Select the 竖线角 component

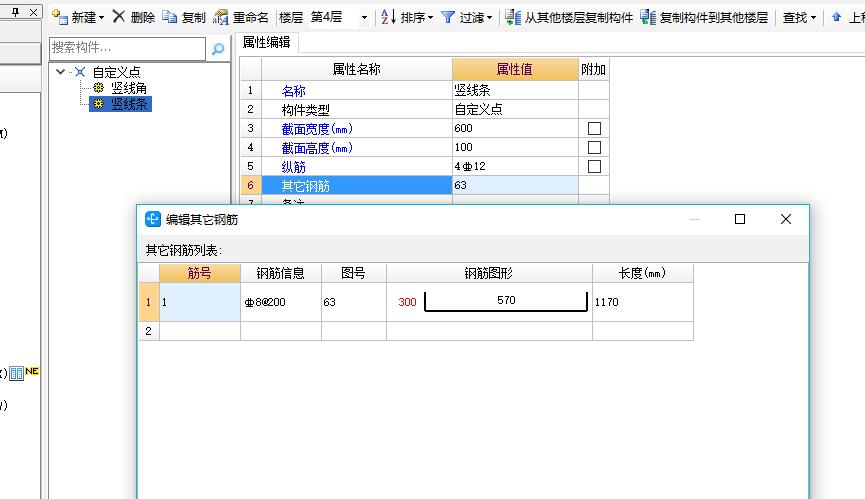click(129, 88)
